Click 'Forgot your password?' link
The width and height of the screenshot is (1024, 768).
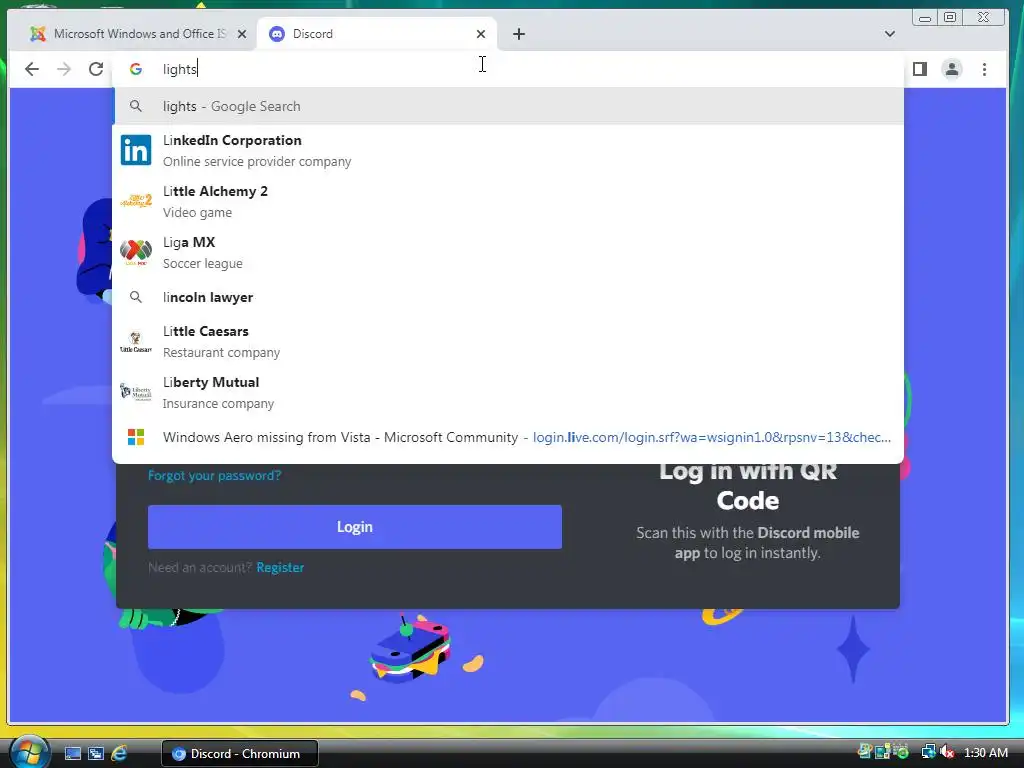click(x=214, y=475)
